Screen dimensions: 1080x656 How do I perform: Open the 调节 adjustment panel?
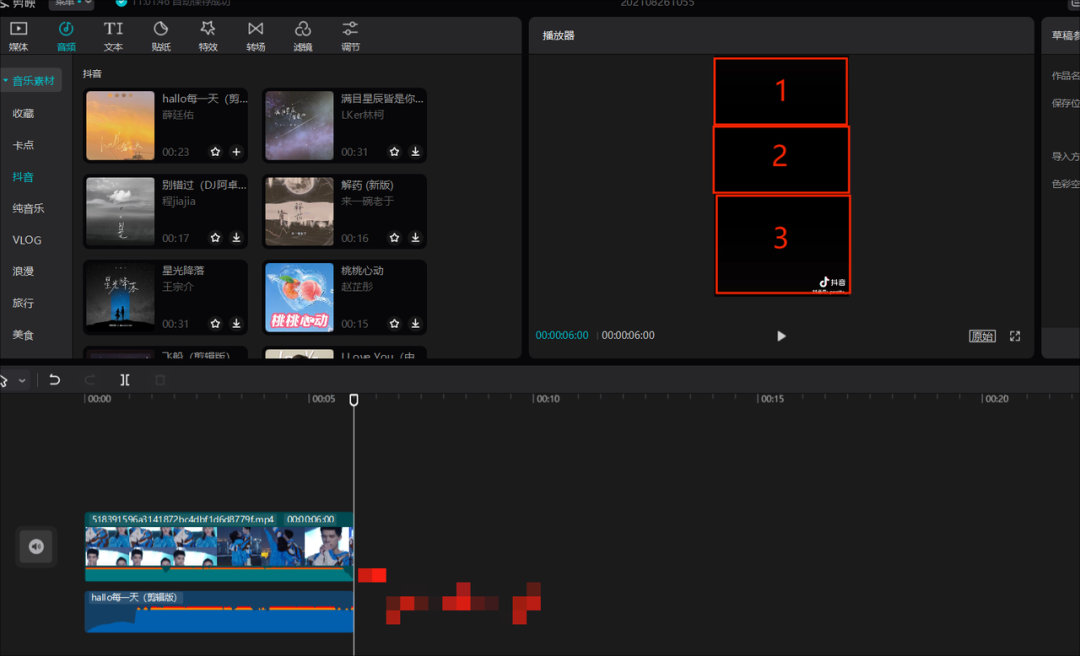click(351, 36)
